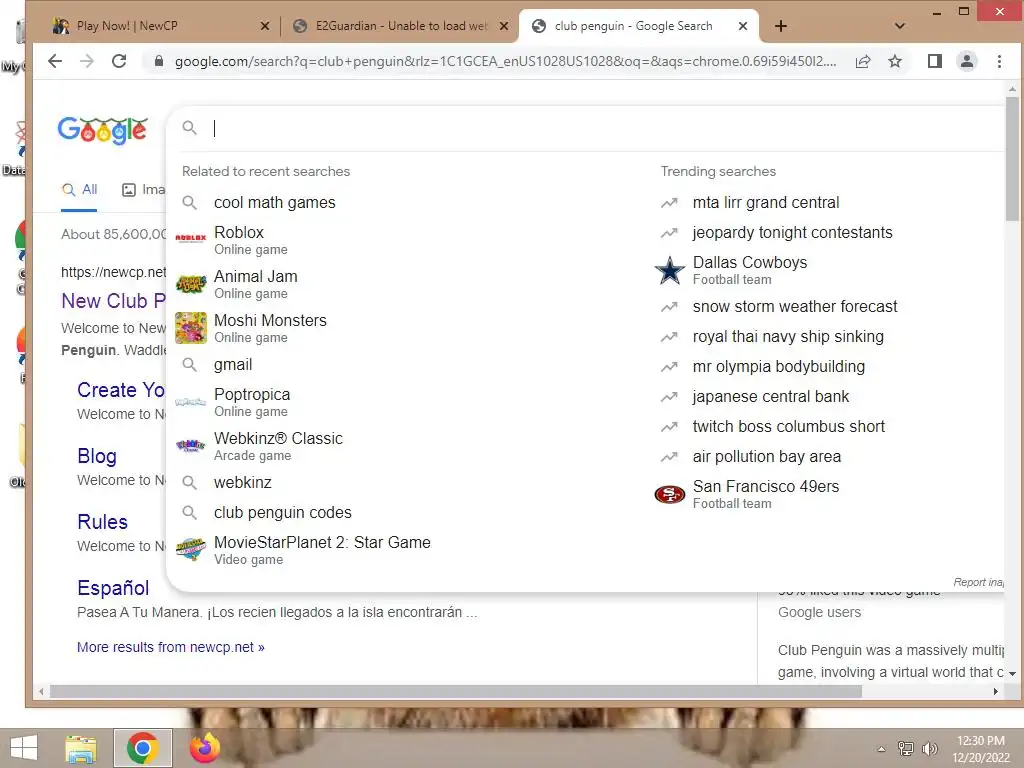This screenshot has height=768, width=1024.
Task: Choose the gmail suggestion
Action: tap(233, 364)
